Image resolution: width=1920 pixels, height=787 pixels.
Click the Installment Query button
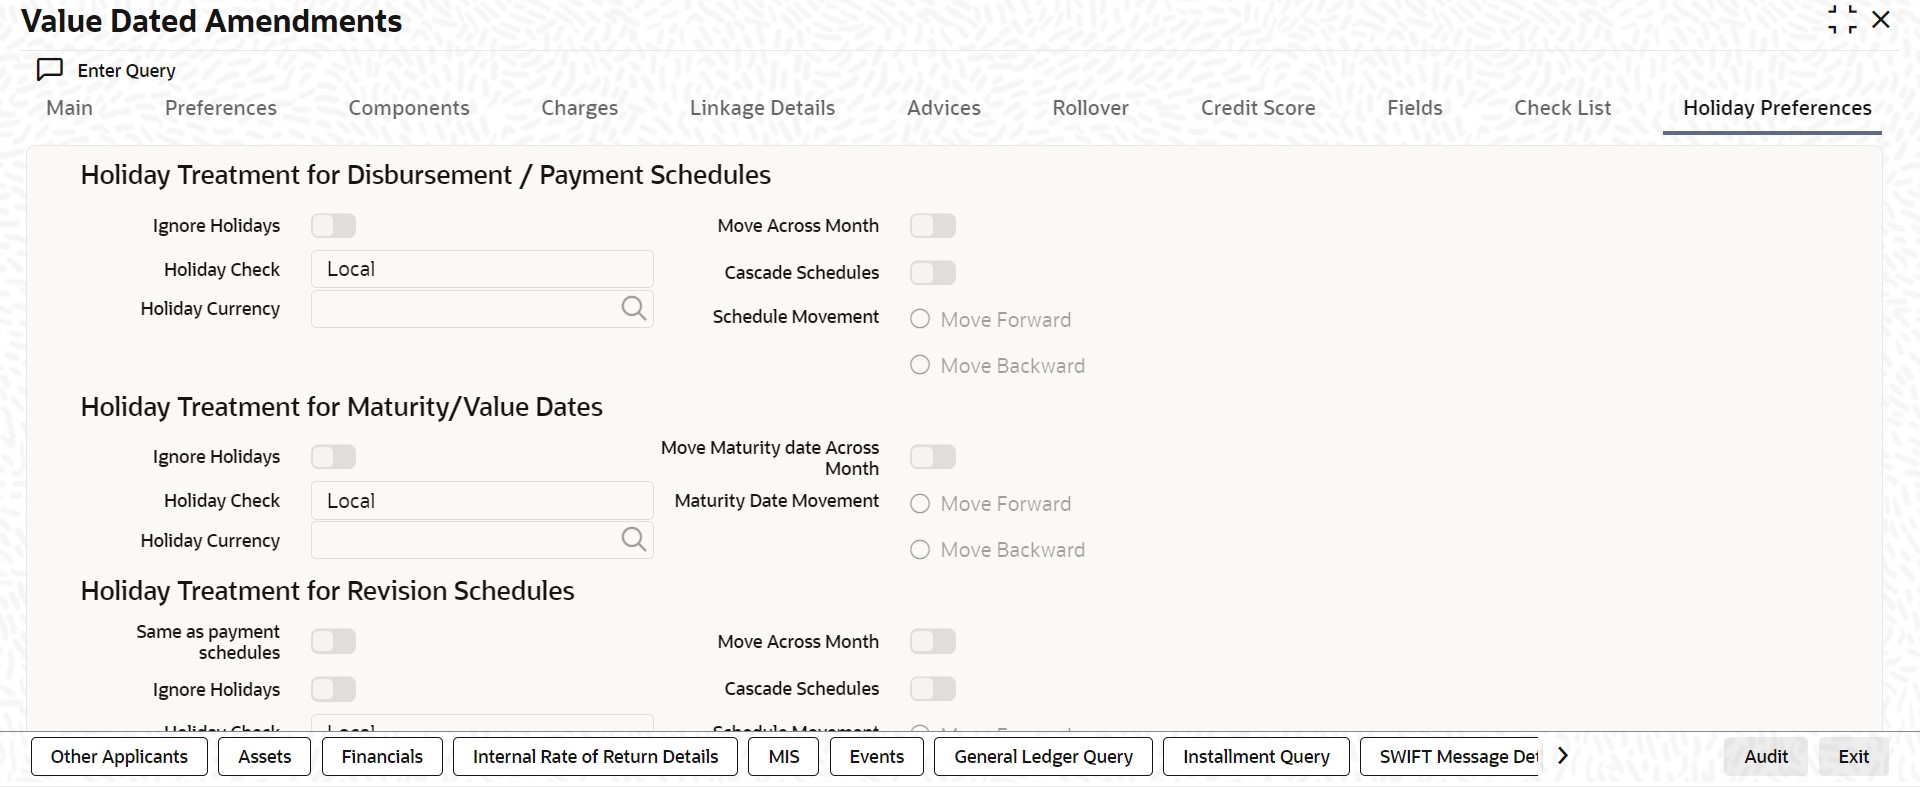point(1256,757)
